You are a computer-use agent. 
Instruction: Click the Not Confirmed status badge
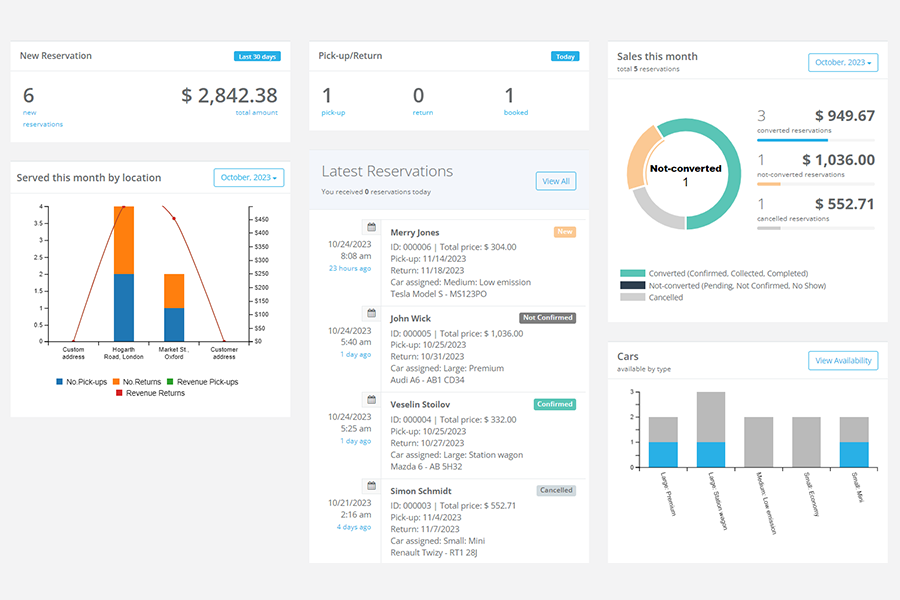coord(548,318)
